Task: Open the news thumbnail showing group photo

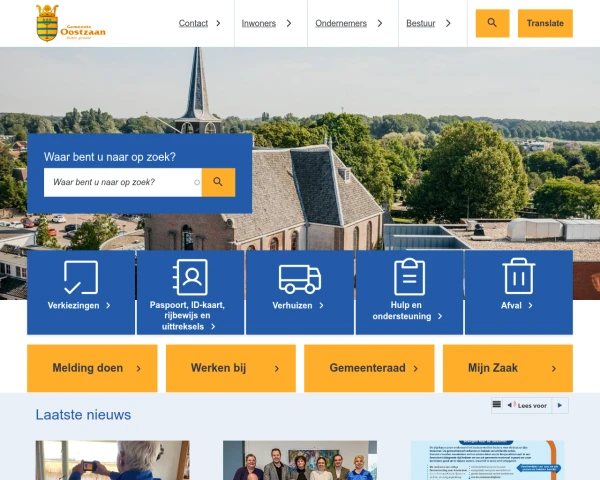Action: 300,460
